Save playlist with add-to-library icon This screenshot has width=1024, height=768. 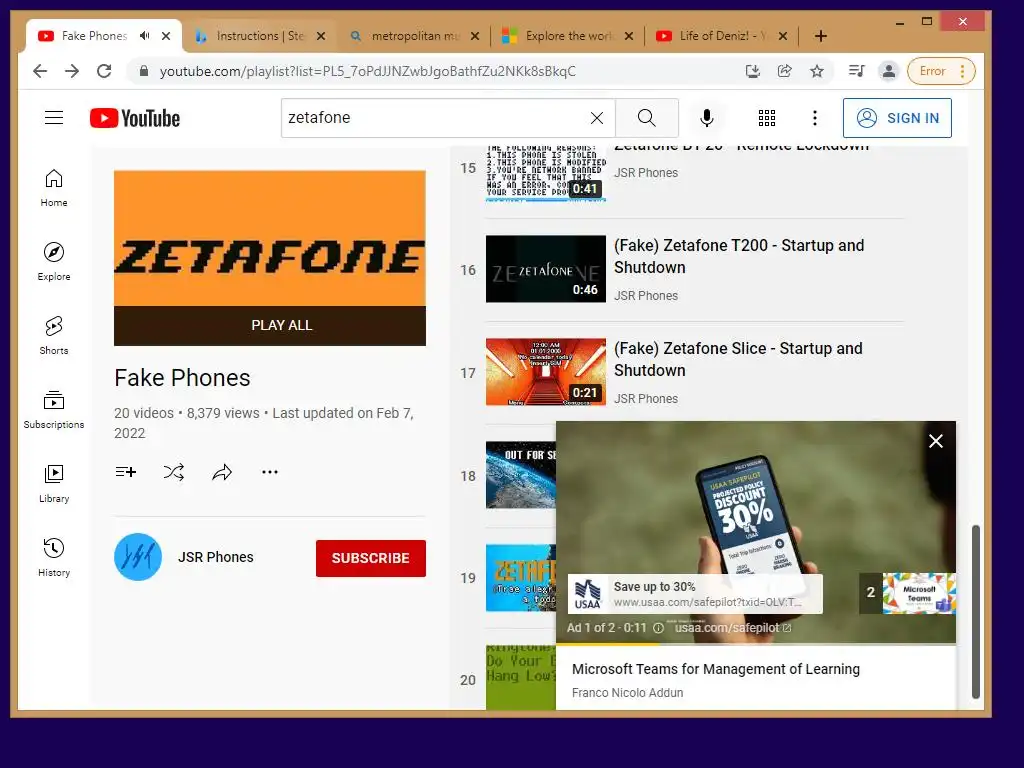(125, 472)
